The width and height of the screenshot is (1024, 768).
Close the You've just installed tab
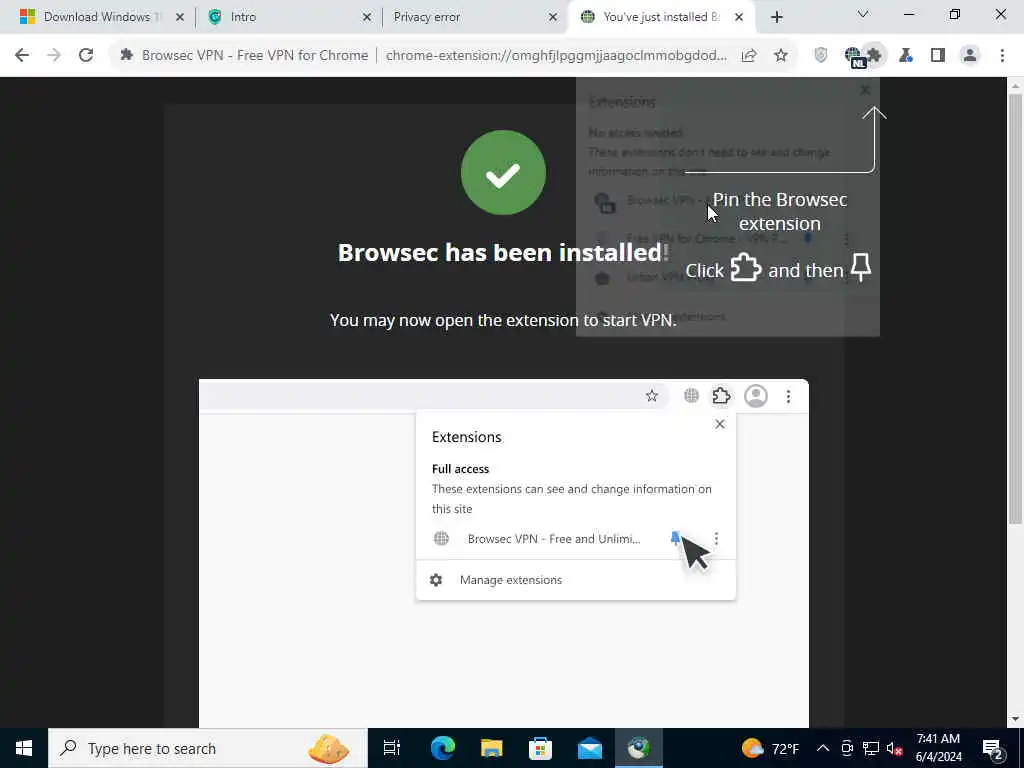(x=739, y=17)
